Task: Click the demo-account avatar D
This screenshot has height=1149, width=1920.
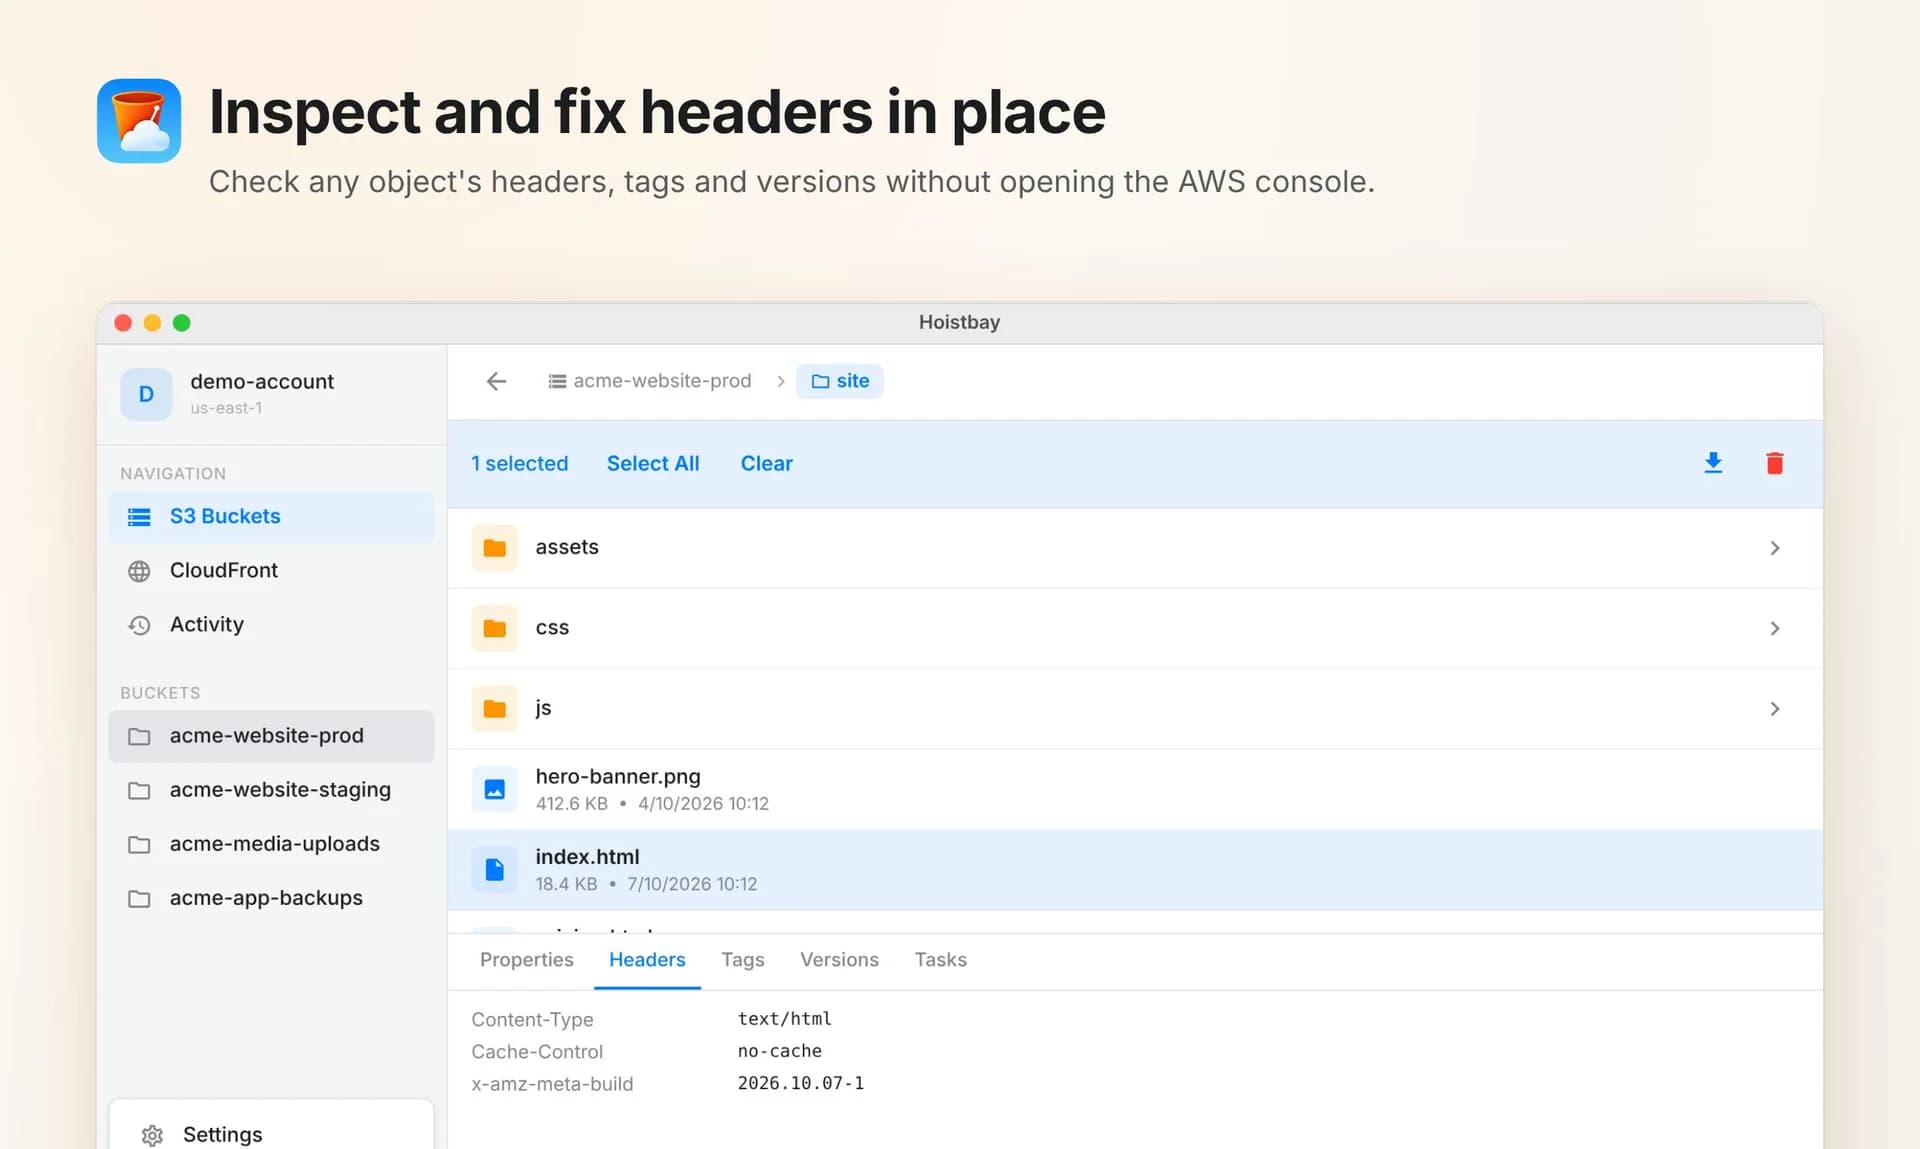Action: [146, 394]
